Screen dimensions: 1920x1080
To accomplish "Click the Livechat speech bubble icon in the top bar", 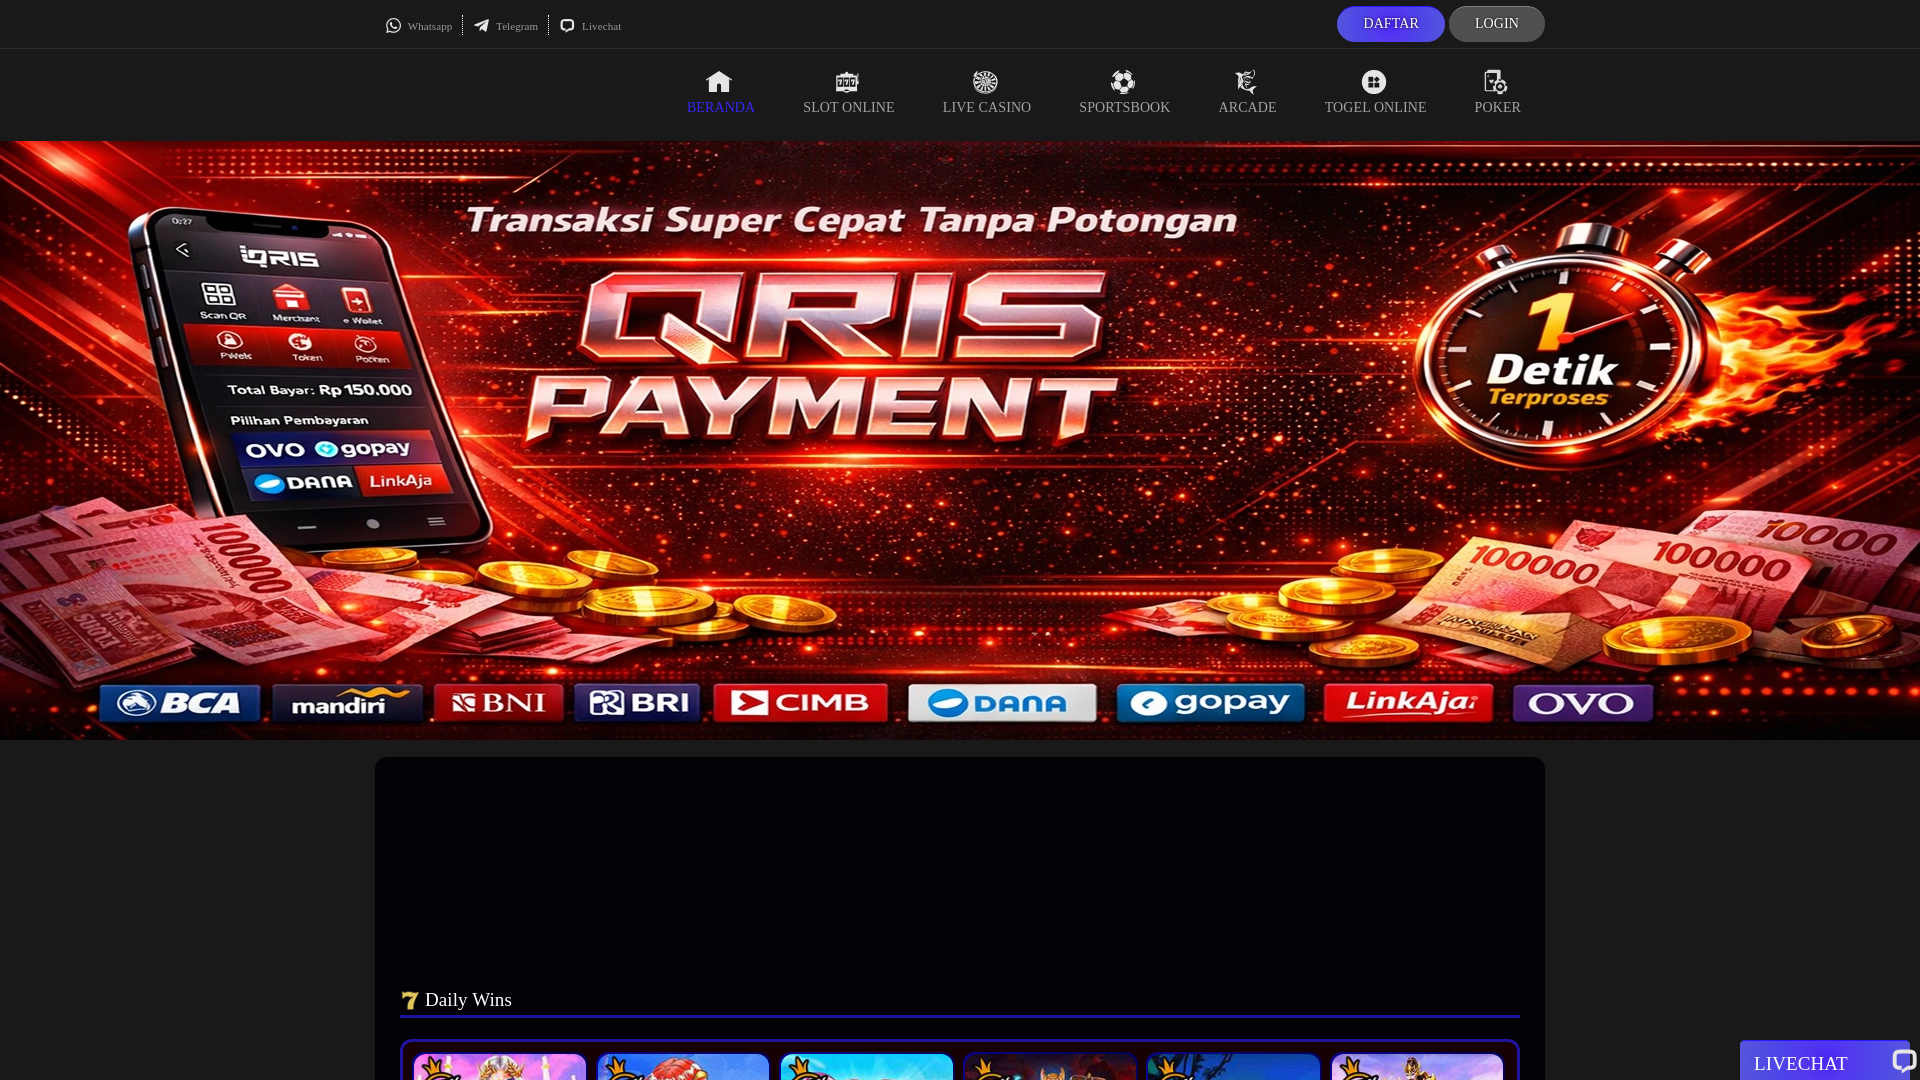I will [x=567, y=26].
